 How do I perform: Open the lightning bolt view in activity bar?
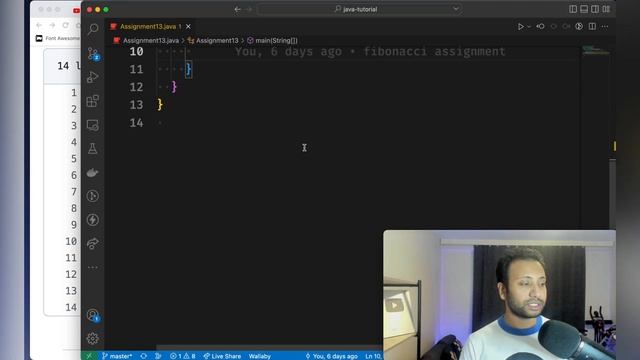93,220
